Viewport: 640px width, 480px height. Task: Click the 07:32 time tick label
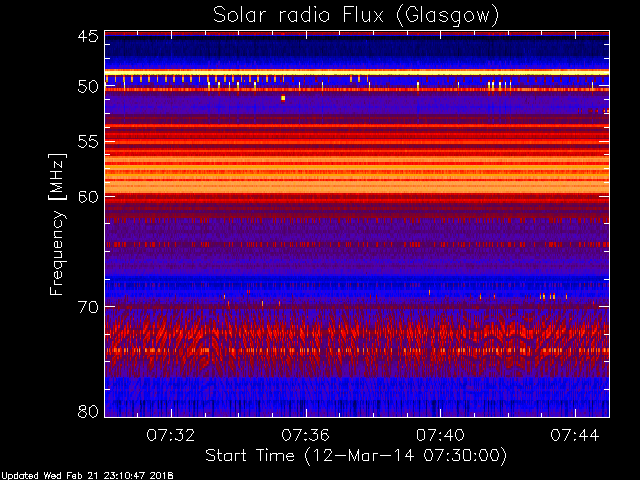[x=171, y=435]
